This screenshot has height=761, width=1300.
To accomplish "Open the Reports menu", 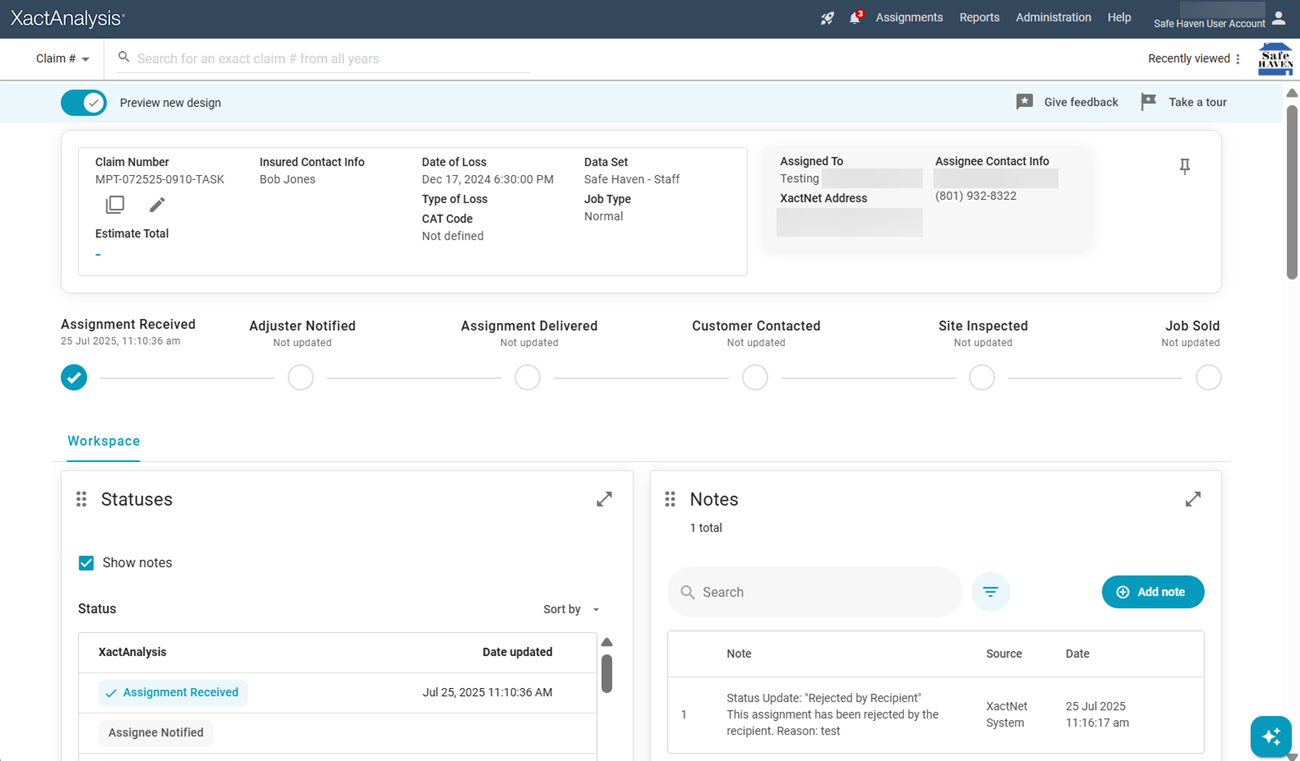I will [979, 18].
